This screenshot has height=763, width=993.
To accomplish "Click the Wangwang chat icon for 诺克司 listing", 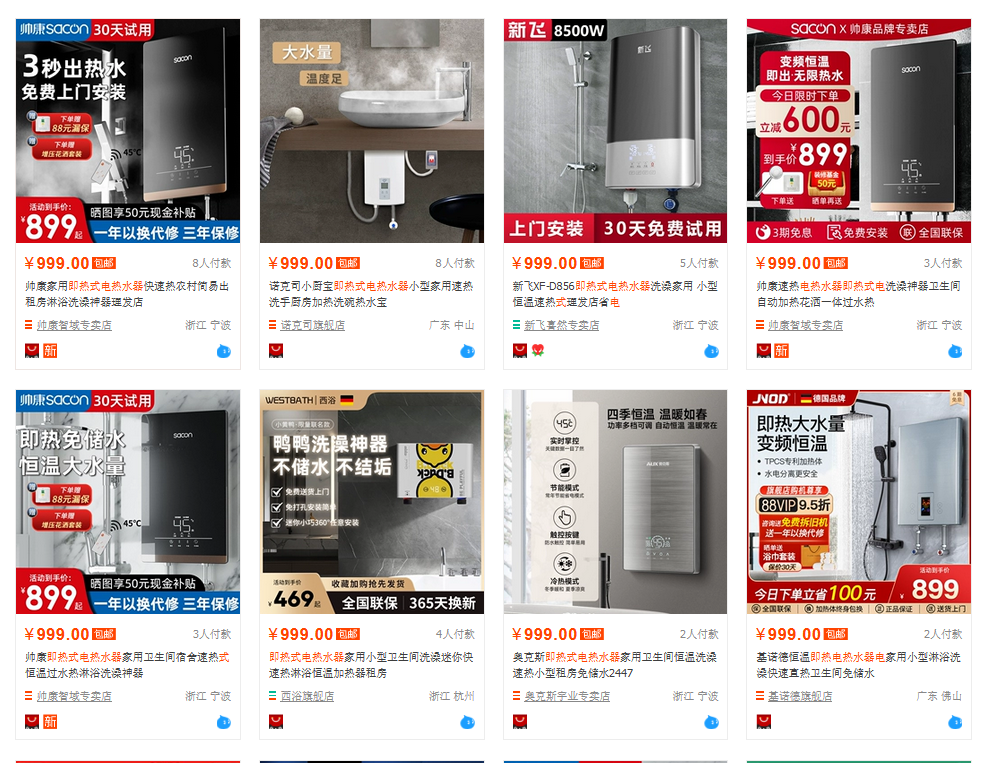I will tap(467, 351).
